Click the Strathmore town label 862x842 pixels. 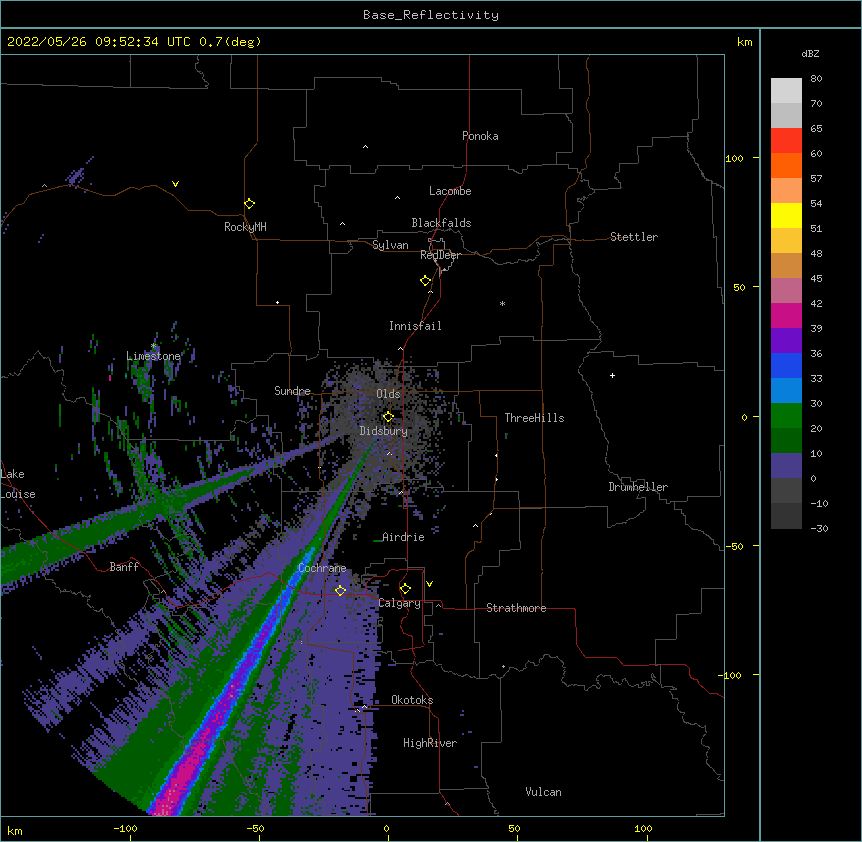tap(516, 608)
